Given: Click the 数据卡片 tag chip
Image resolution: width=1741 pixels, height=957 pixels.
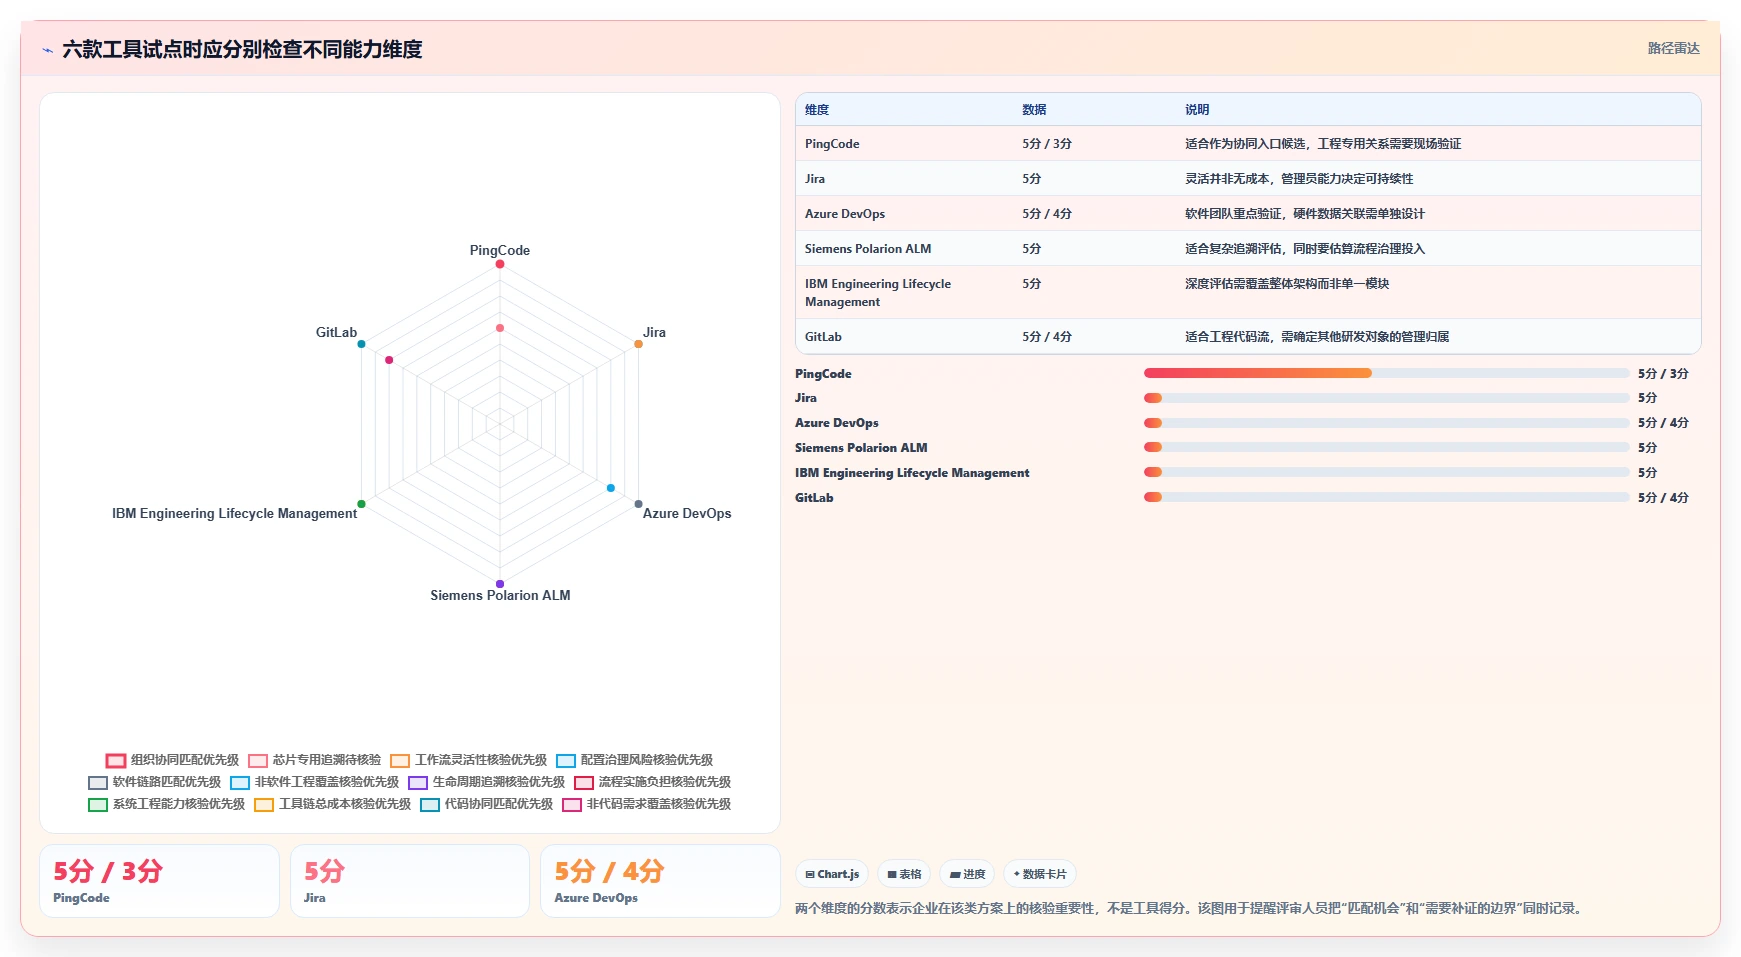Looking at the screenshot, I should point(1040,874).
